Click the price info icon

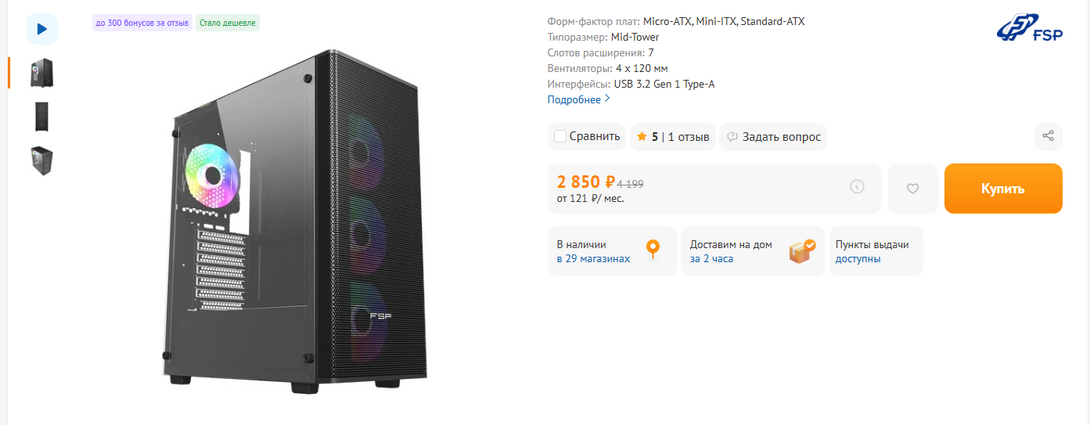pyautogui.click(x=857, y=187)
